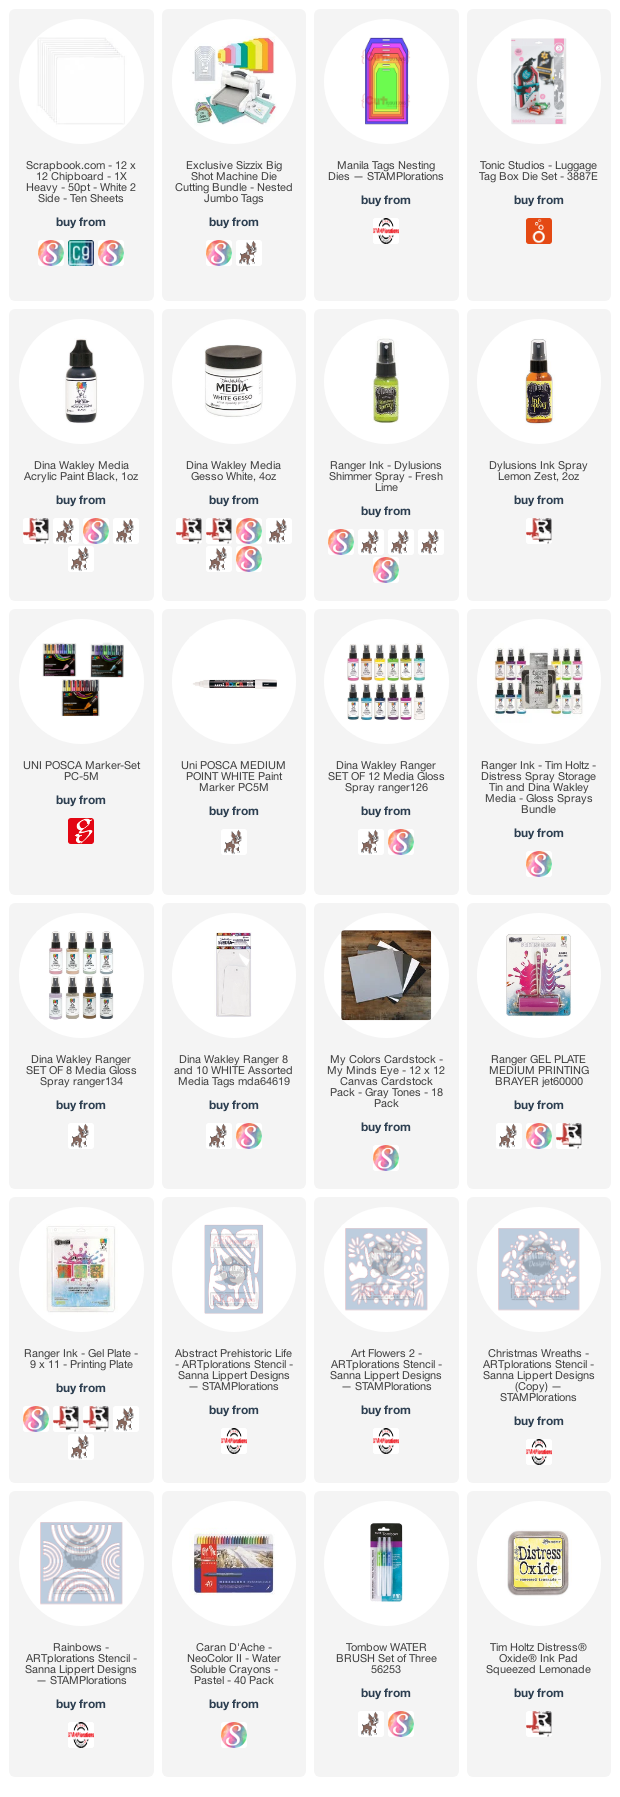Click Ranger store icon under Dylusions Lemon Zest
The height and width of the screenshot is (1797, 620).
[x=539, y=531]
